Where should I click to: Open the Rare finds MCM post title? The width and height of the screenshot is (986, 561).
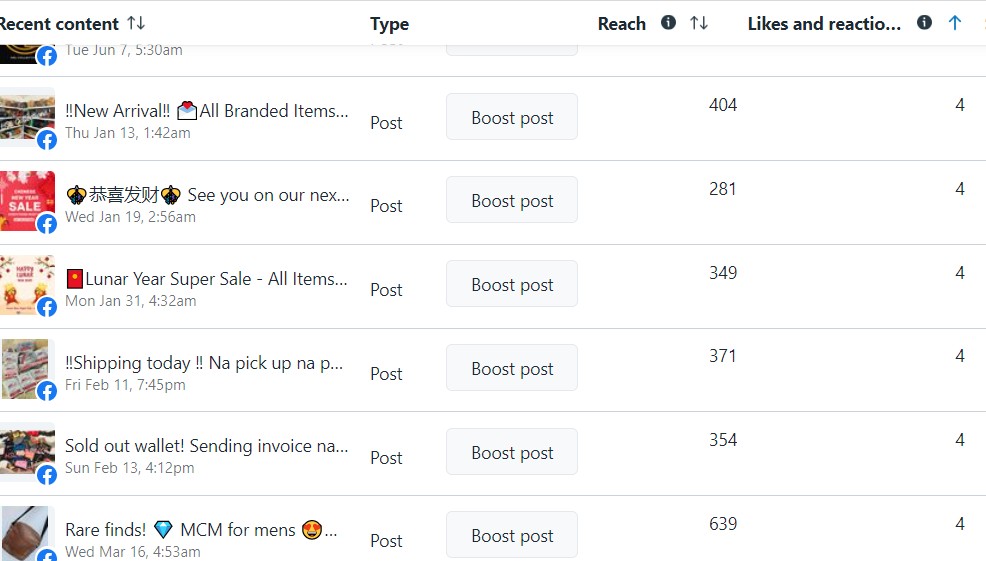click(200, 530)
